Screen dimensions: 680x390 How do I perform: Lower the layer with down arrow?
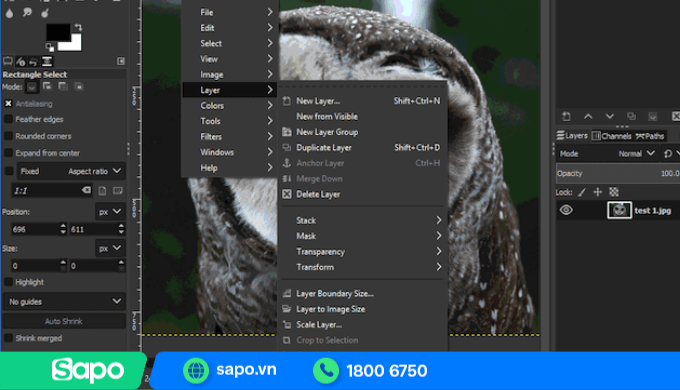(x=610, y=116)
